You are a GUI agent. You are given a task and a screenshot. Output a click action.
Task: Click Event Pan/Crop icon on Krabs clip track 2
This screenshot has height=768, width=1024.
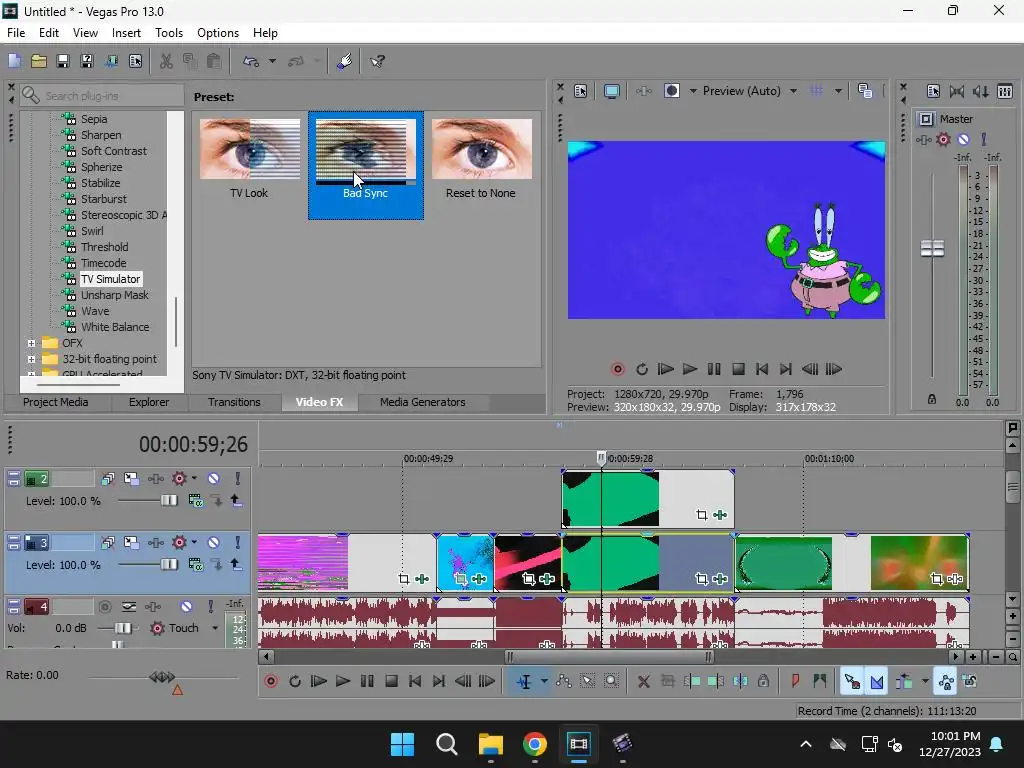point(701,515)
